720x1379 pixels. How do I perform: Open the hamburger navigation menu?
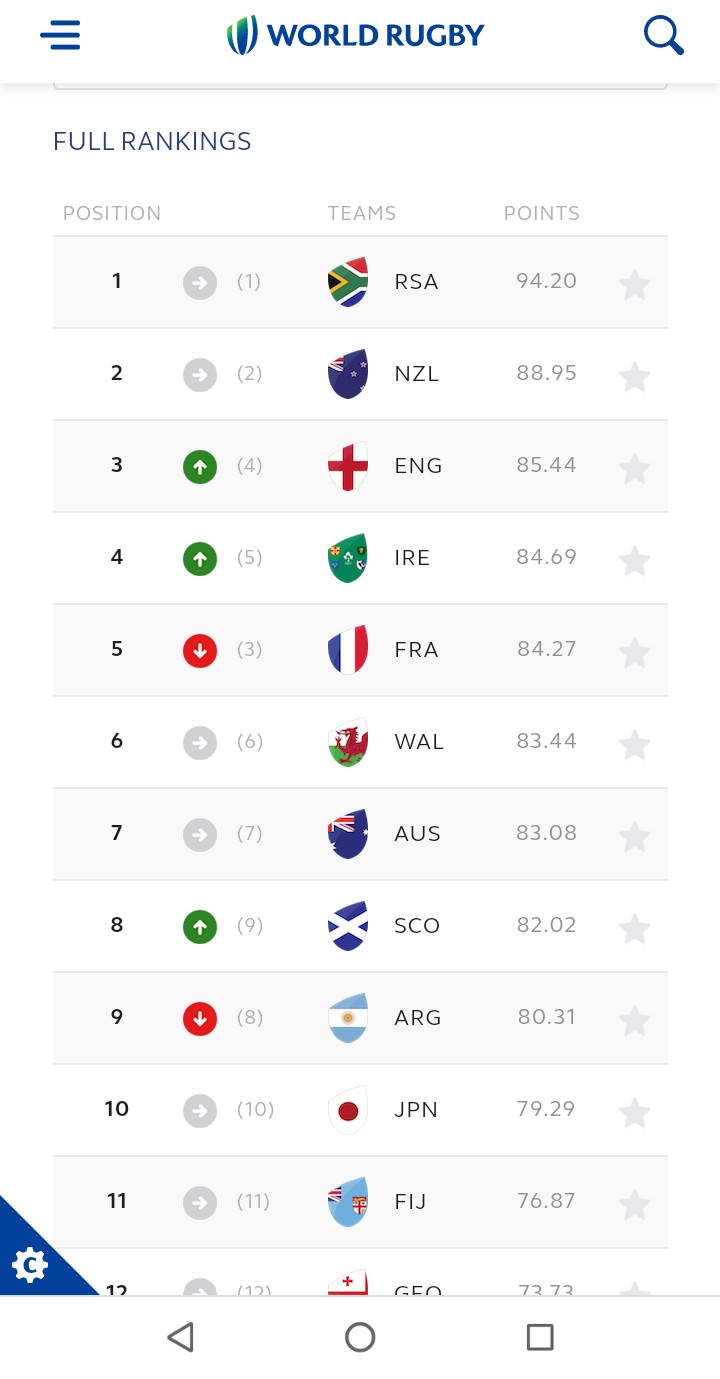60,36
